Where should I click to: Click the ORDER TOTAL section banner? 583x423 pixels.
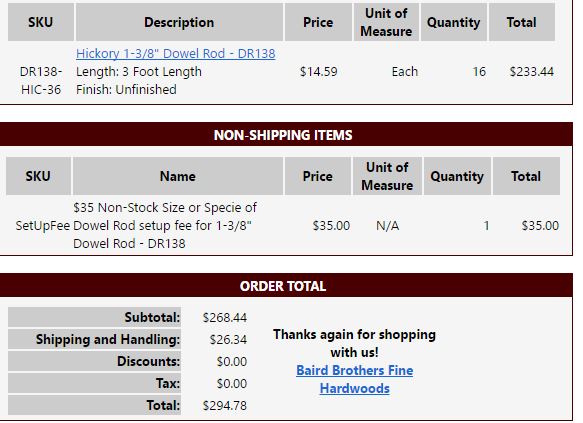286,286
